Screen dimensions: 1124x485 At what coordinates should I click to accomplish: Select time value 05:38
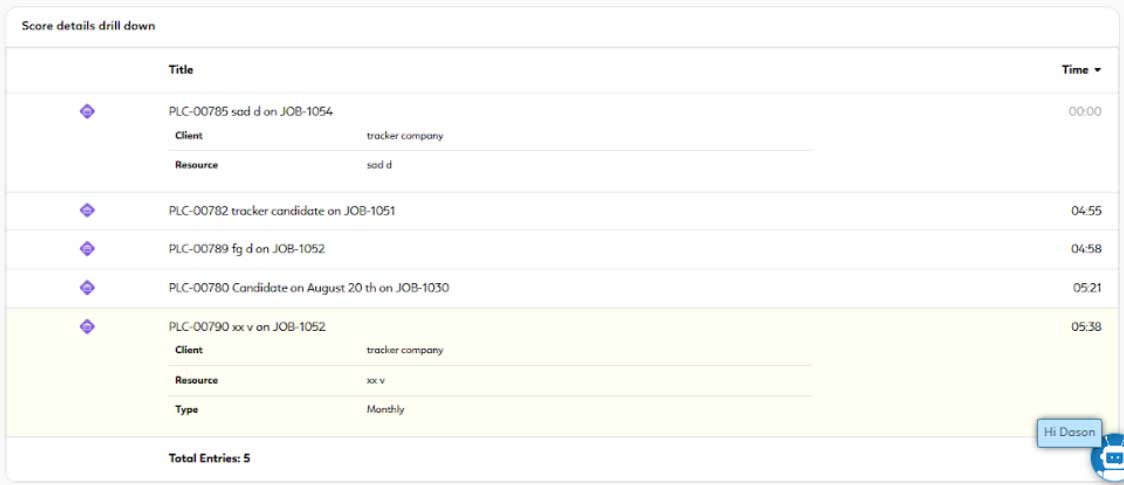(x=1087, y=327)
